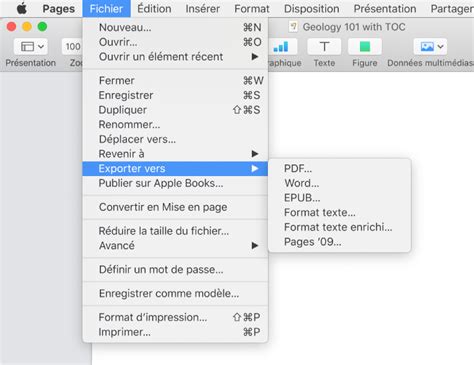Open the Données multimédias media dropdown
The width and height of the screenshot is (474, 365).
tap(430, 47)
